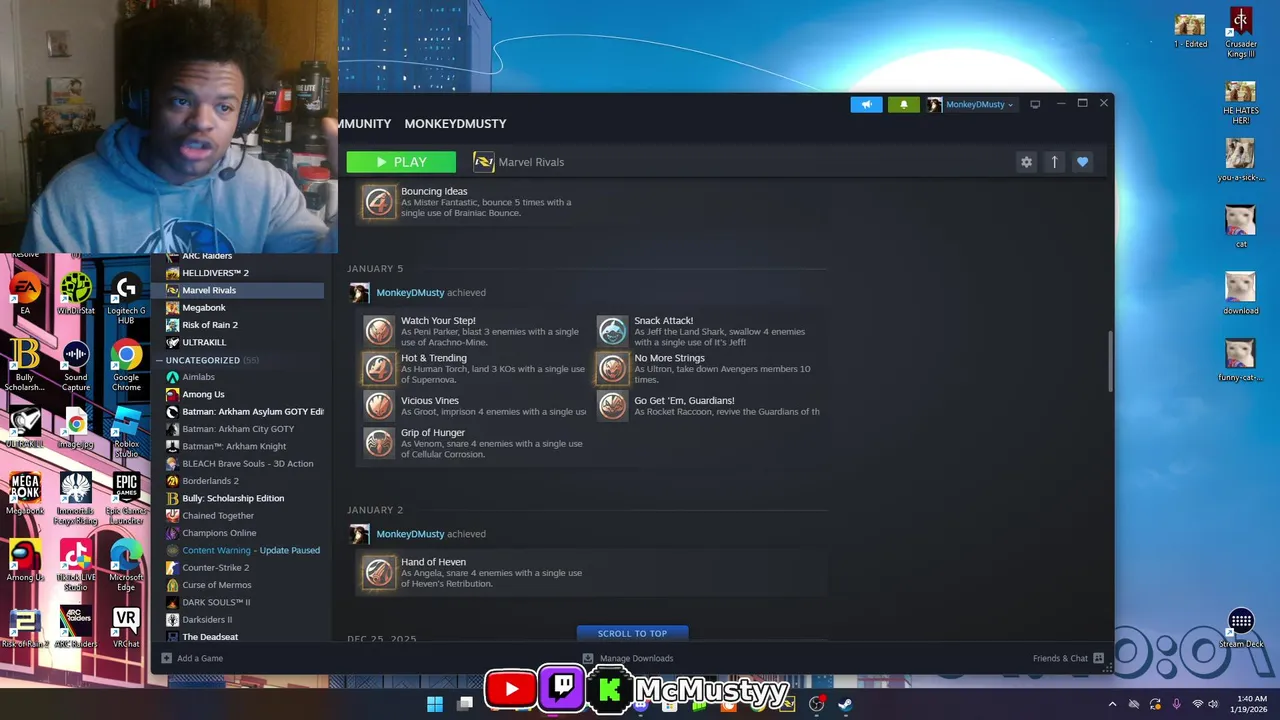Open Manage Downloads
1280x720 pixels.
pyautogui.click(x=628, y=658)
